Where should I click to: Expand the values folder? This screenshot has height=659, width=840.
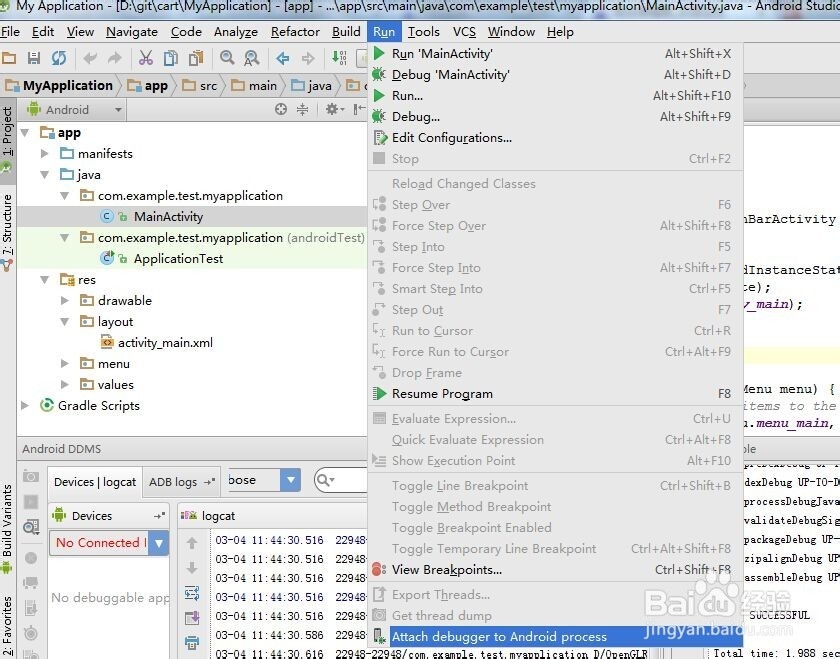65,385
